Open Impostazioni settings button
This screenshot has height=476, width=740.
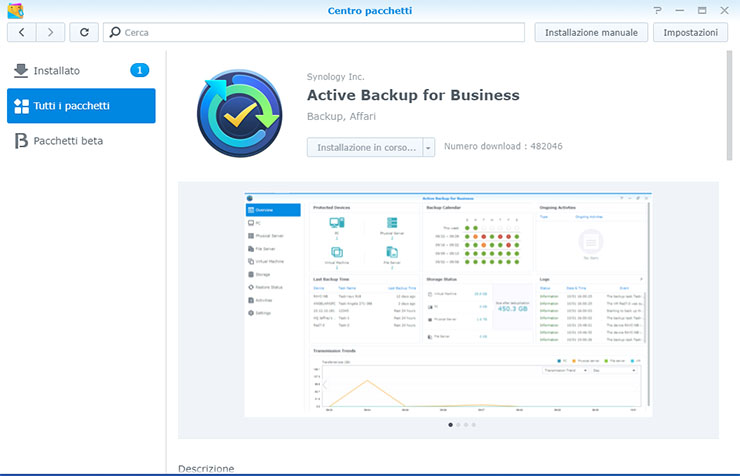click(x=690, y=32)
